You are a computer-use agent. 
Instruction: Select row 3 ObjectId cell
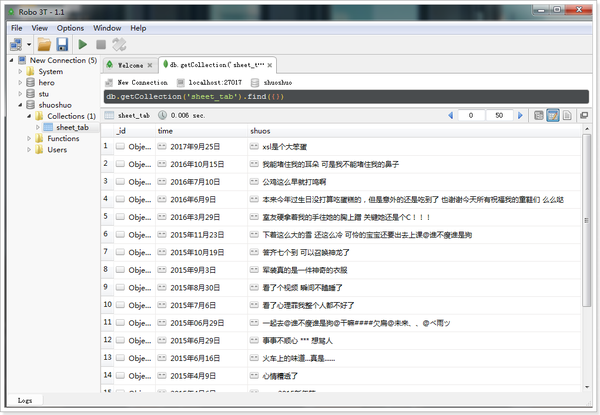134,182
